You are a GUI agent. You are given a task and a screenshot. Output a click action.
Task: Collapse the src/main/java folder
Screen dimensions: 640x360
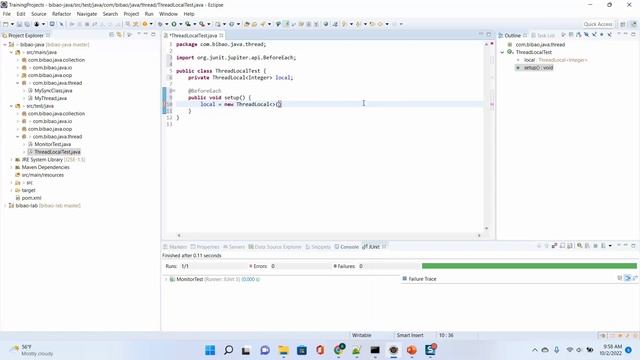[11, 52]
